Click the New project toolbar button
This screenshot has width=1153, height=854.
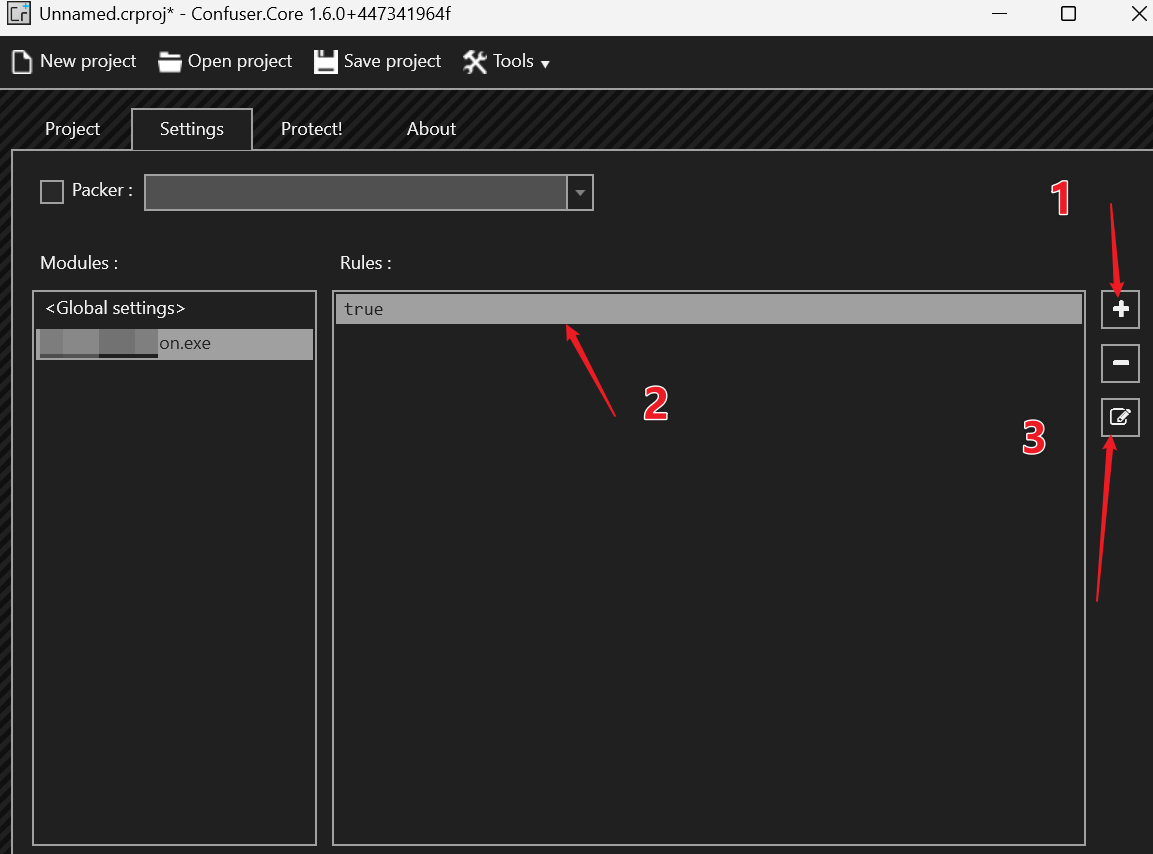[x=74, y=61]
